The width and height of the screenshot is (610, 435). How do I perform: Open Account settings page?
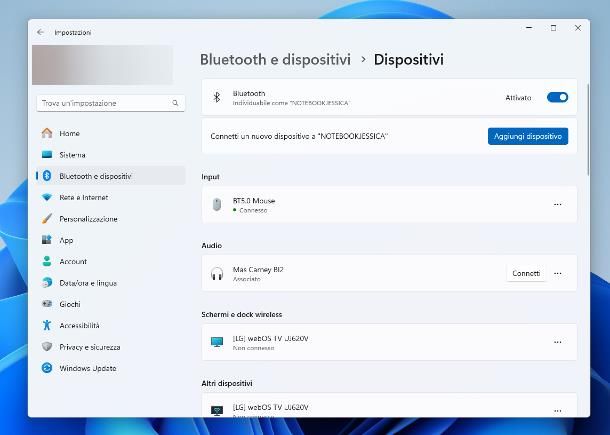111,261
